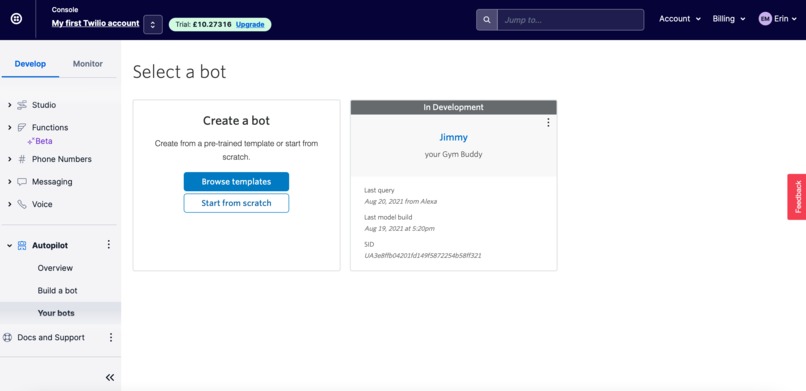The width and height of the screenshot is (806, 391).
Task: Click the Create a bot heading
Action: [236, 121]
